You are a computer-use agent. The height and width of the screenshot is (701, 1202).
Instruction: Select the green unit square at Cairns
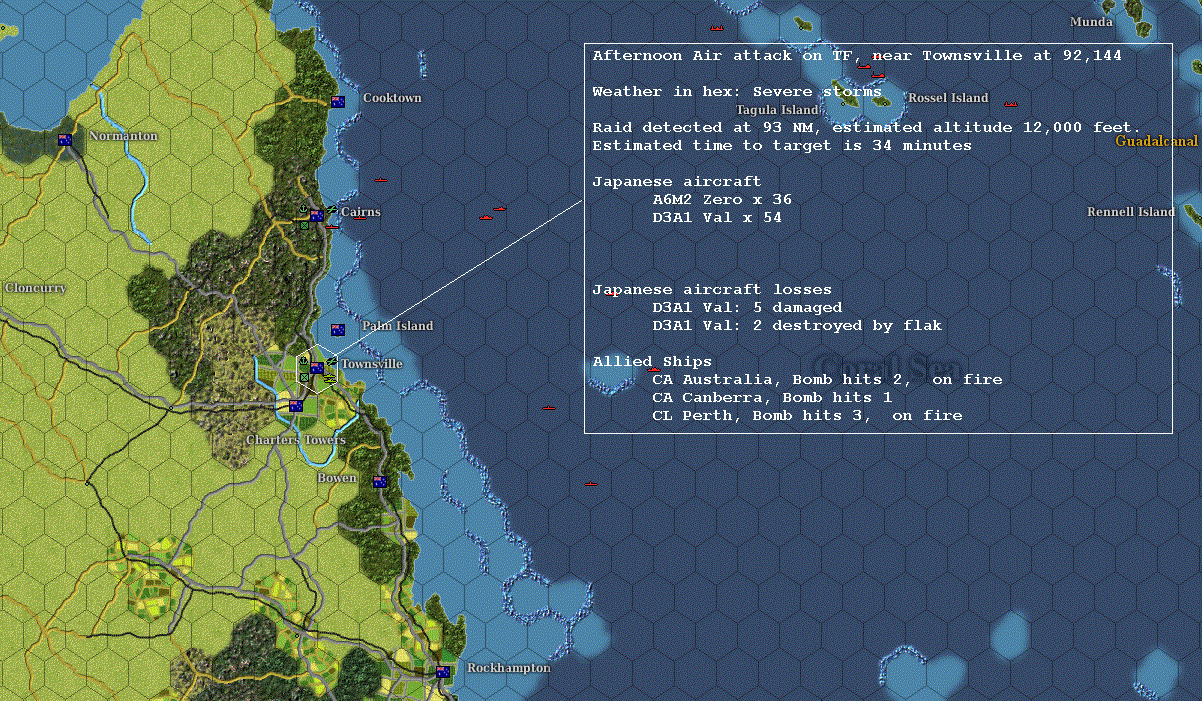coord(305,225)
